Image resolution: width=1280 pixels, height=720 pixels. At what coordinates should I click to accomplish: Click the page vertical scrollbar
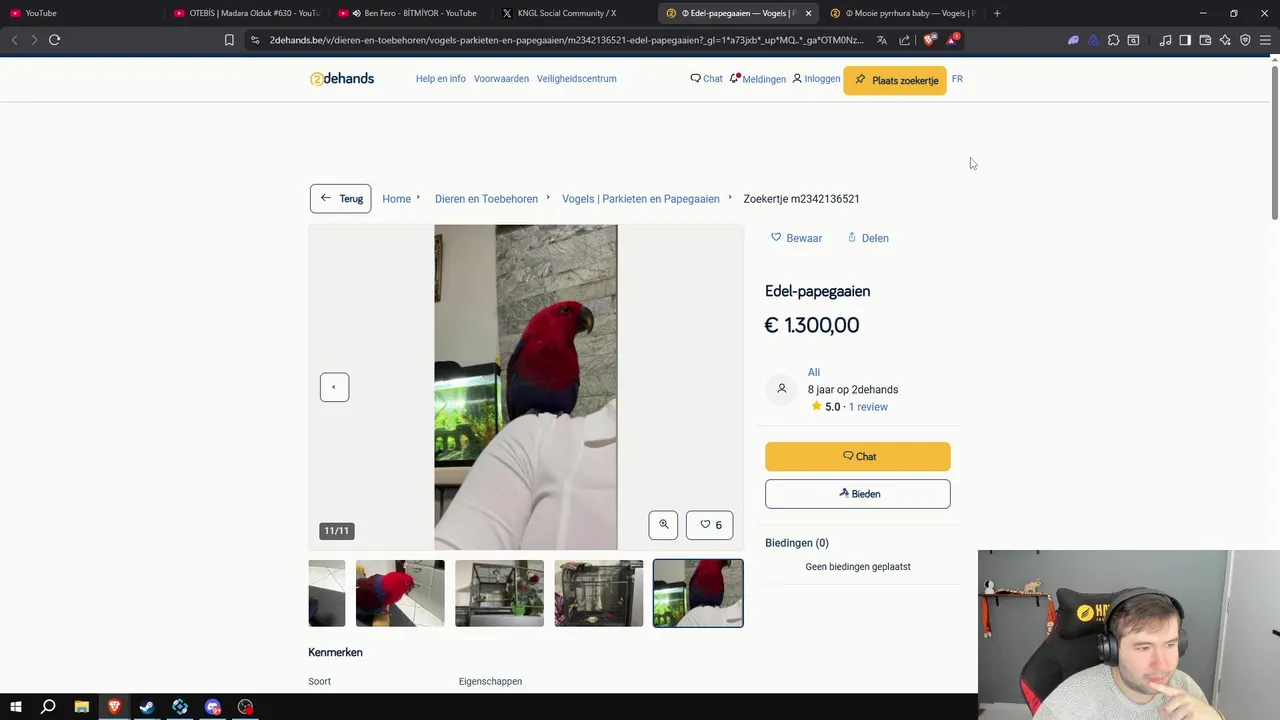point(1274,140)
